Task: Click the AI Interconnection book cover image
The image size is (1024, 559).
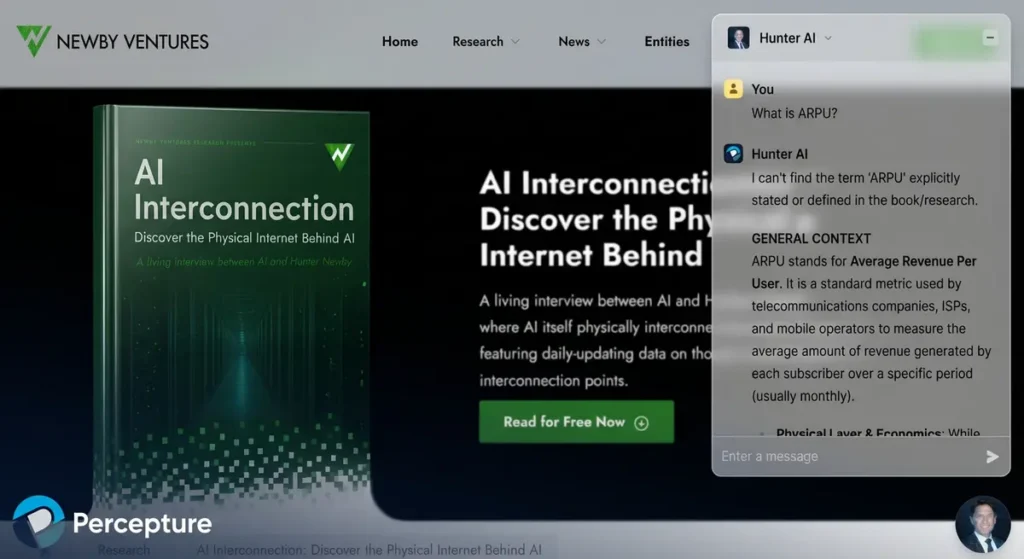Action: pyautogui.click(x=230, y=300)
